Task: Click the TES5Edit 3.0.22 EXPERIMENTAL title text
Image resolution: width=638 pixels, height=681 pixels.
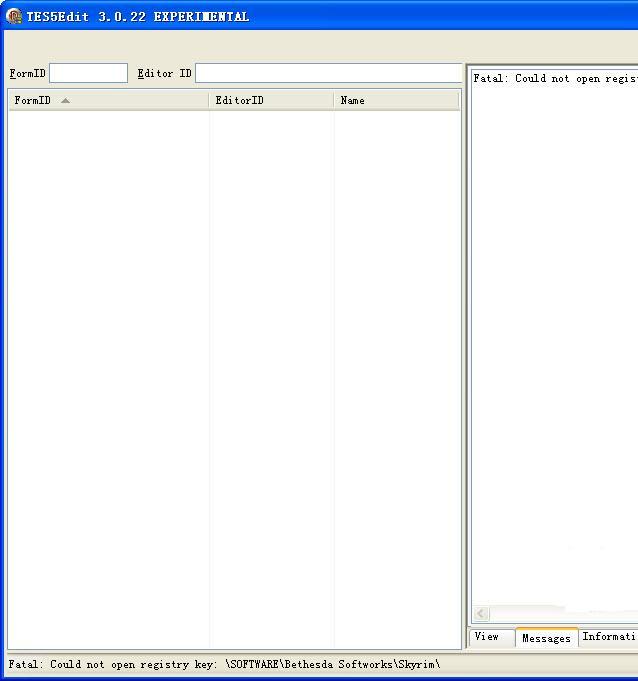Action: [x=138, y=16]
